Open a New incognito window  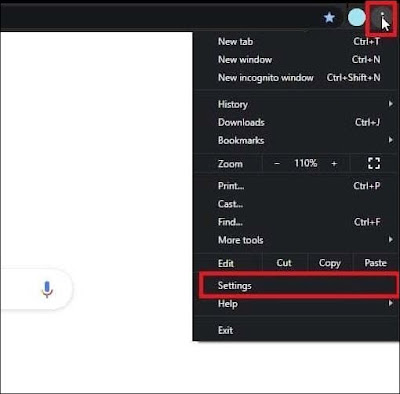coord(296,78)
